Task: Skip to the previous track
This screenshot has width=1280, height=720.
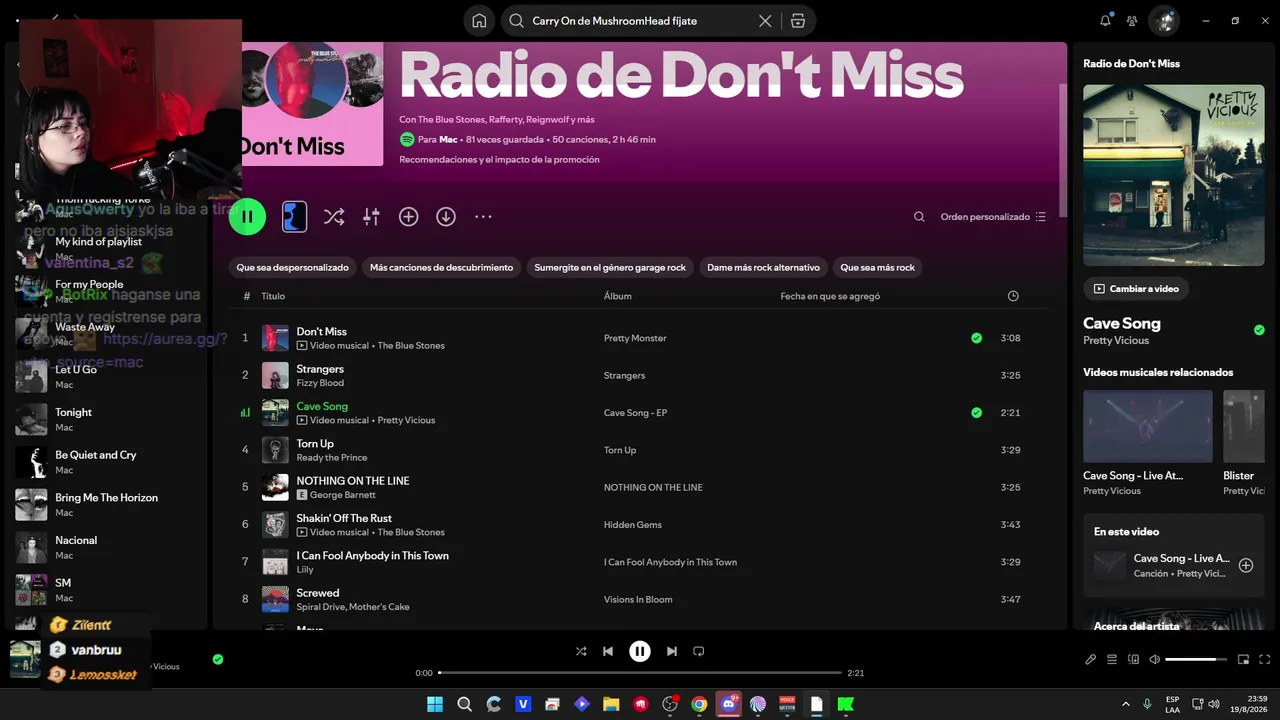Action: 608,651
